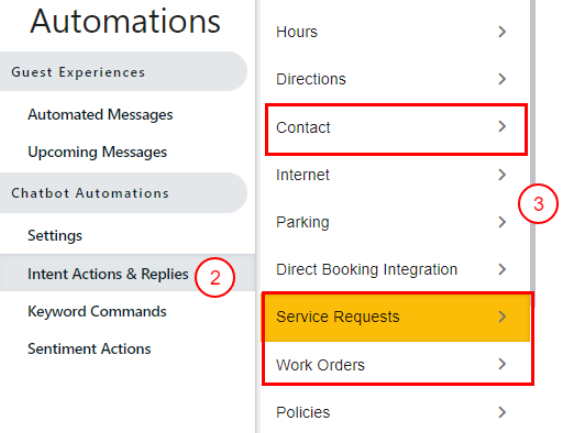Click the chevron next to Contact
This screenshot has width=579, height=433.
point(501,127)
